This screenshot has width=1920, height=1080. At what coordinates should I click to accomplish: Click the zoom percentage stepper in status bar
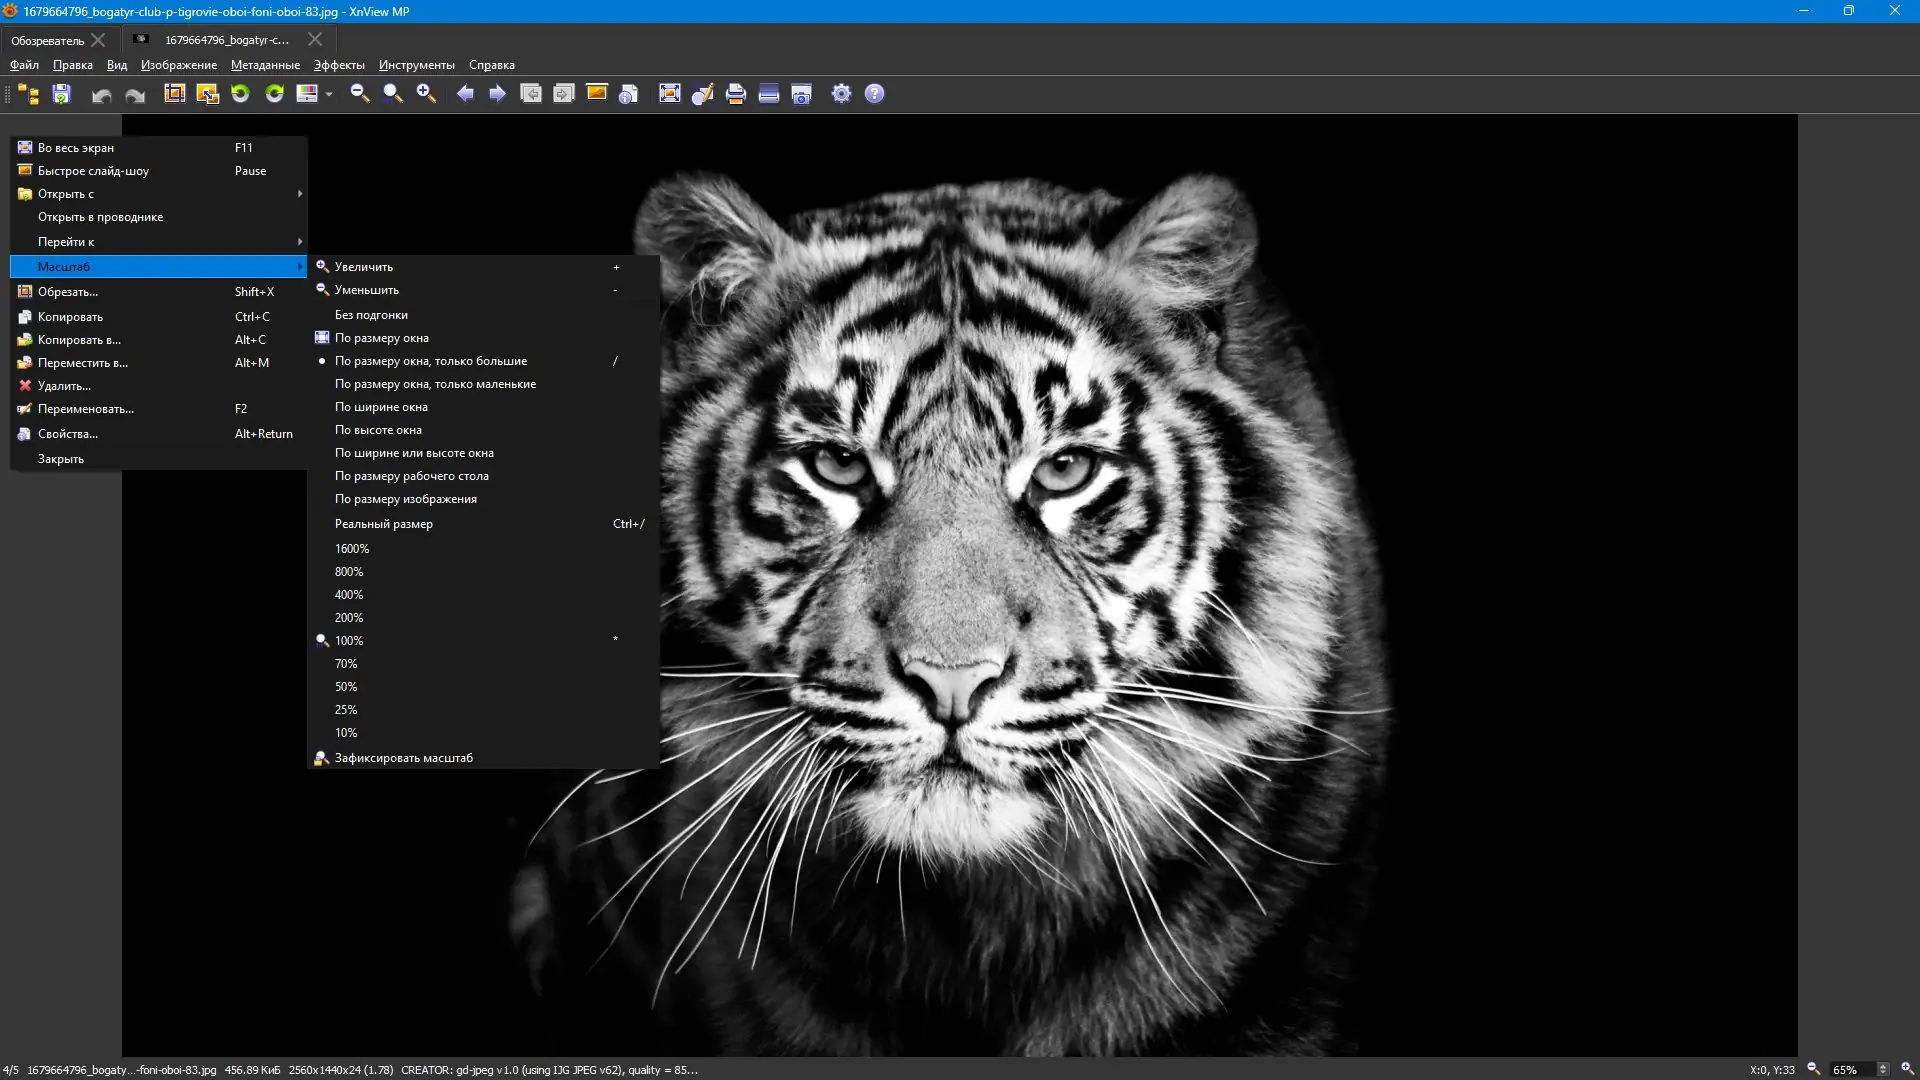point(1883,1069)
